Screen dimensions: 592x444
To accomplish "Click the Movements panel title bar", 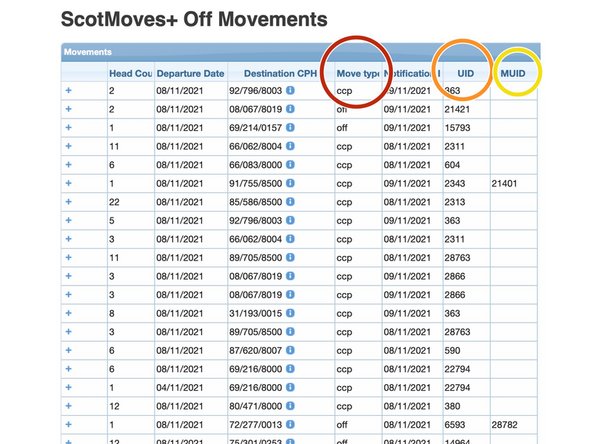I will [301, 52].
